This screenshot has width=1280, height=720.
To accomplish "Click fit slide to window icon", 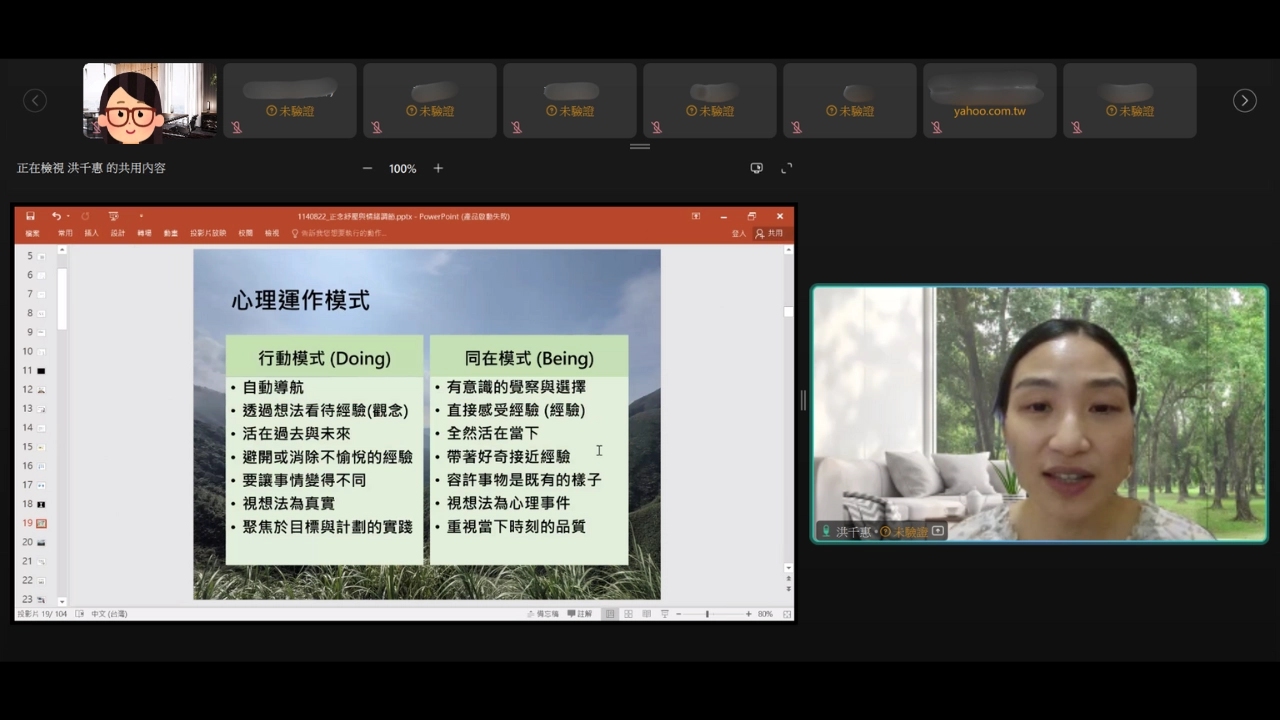I will [787, 614].
